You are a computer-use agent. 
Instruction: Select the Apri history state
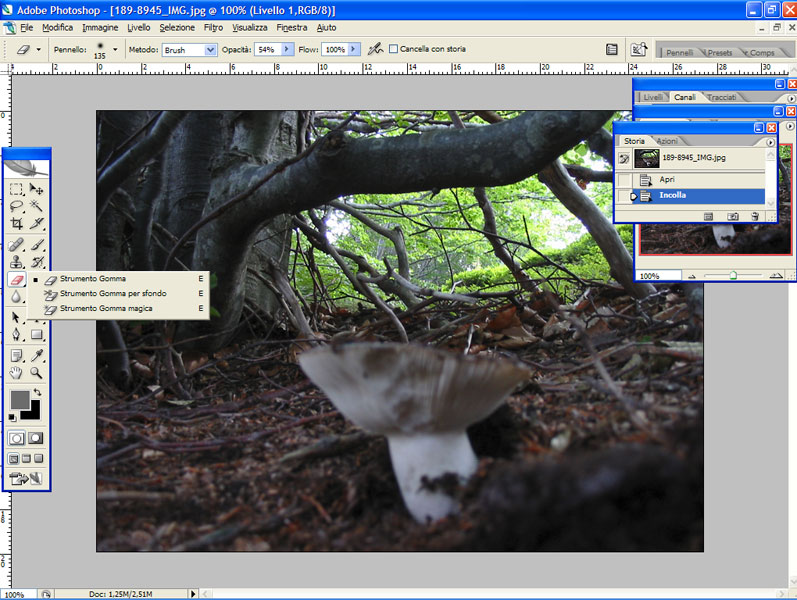[x=690, y=179]
